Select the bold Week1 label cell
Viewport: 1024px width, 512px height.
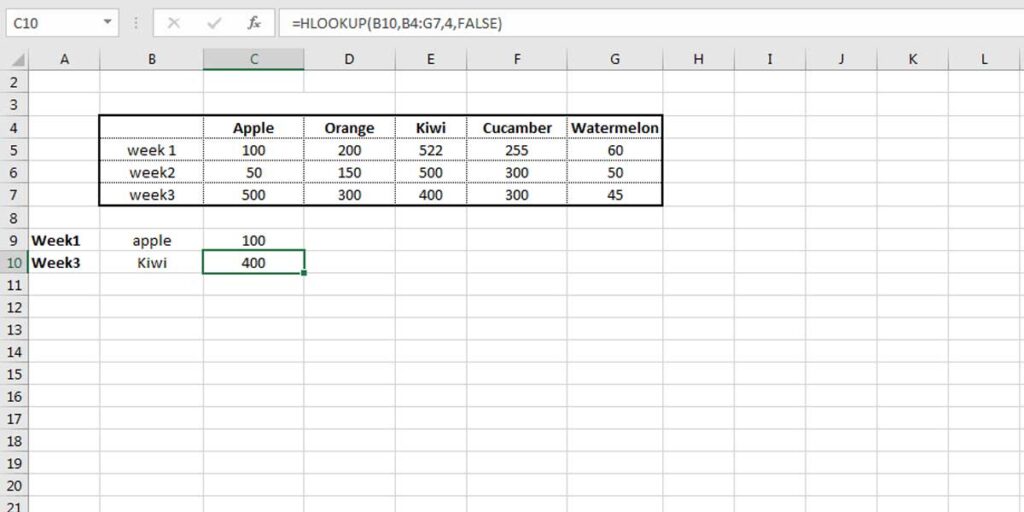point(64,240)
